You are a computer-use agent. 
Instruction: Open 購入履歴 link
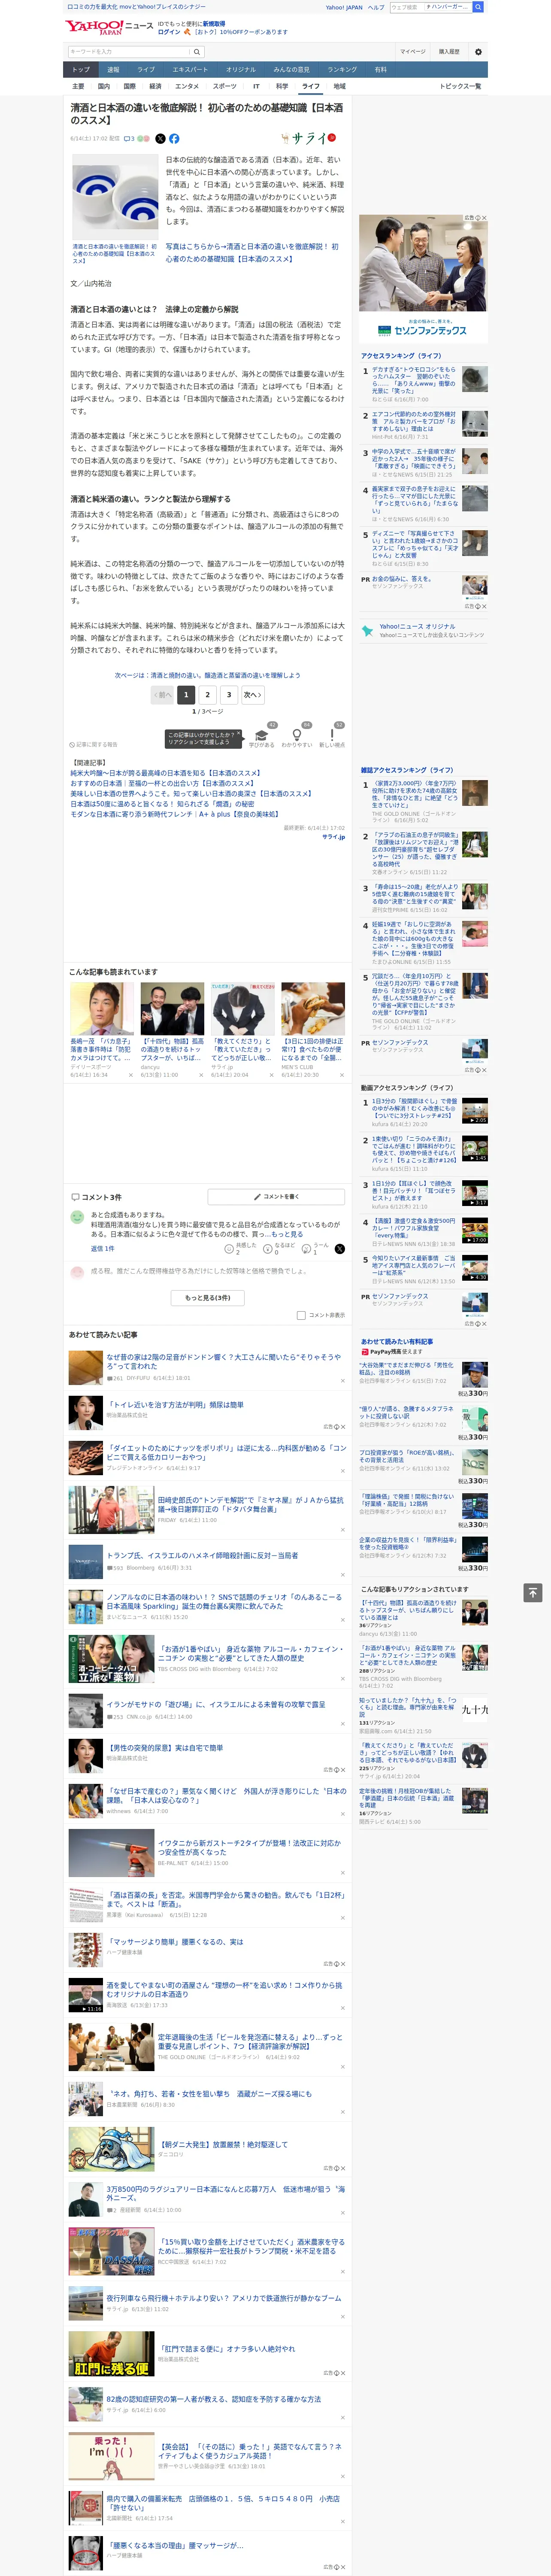pyautogui.click(x=449, y=52)
